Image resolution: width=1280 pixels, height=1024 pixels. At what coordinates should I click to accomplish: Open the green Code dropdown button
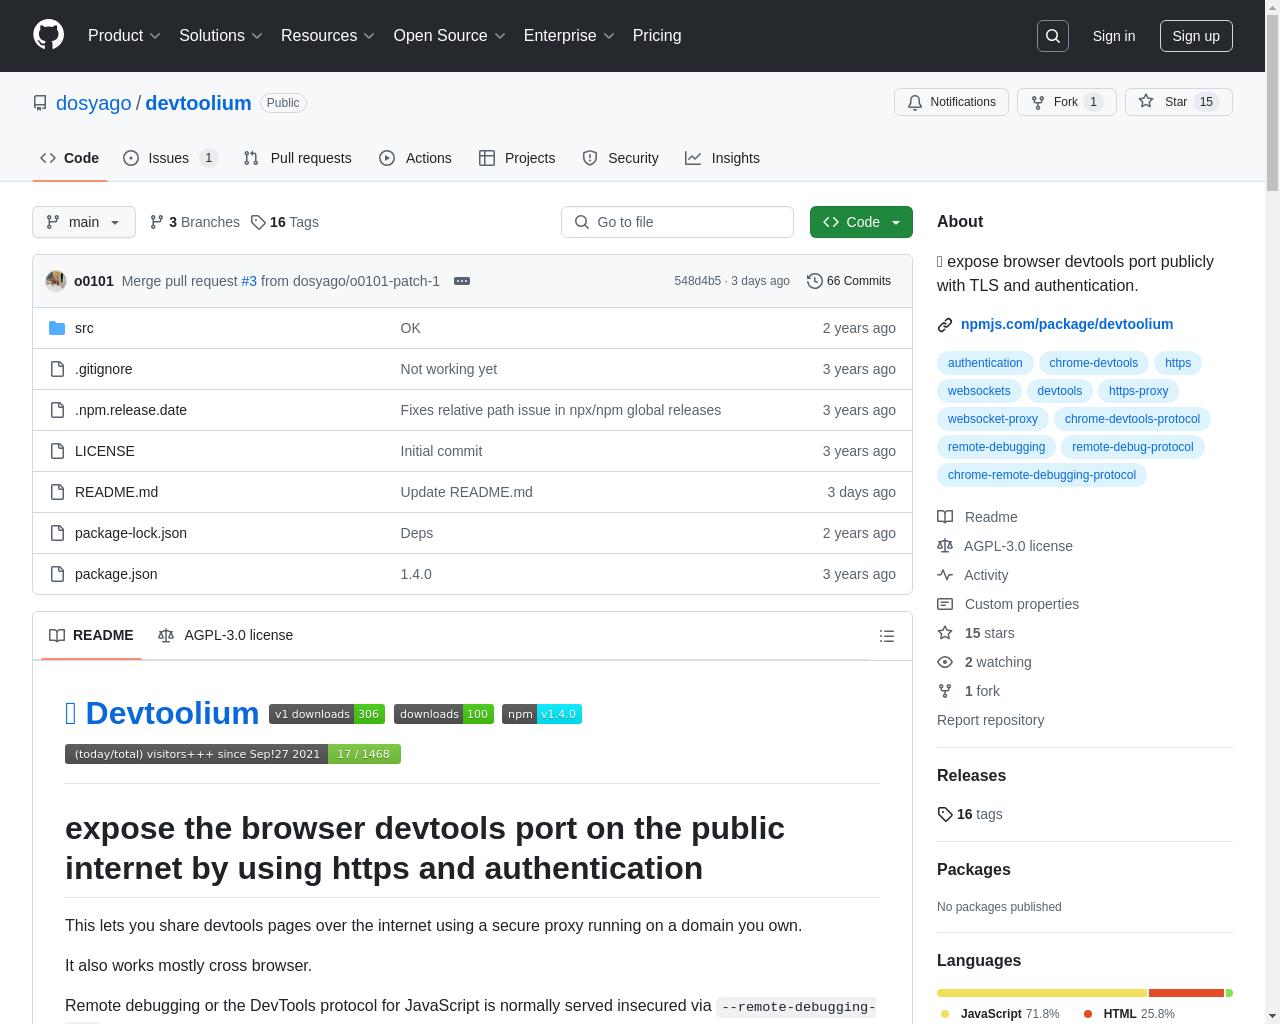point(861,222)
